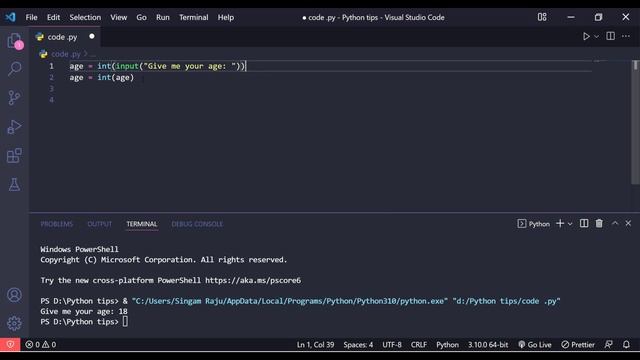Viewport: 640px width, 360px height.
Task: Change encoding via UTF-8 status item
Action: point(392,344)
